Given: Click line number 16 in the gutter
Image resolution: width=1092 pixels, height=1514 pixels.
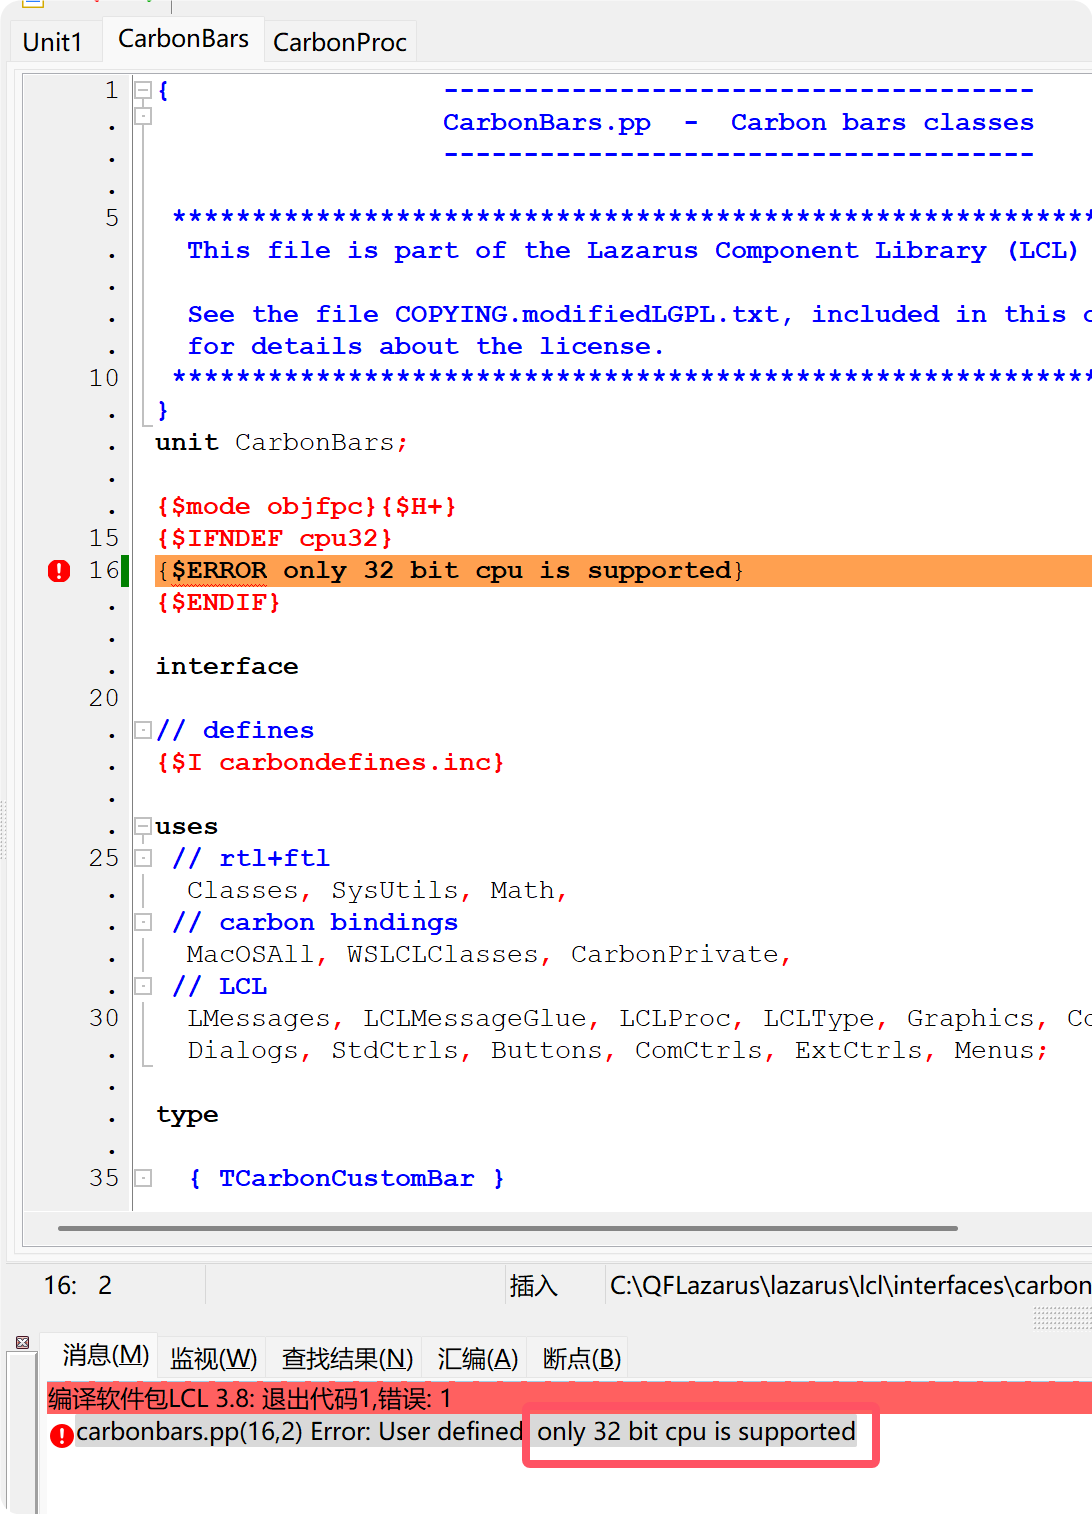Looking at the screenshot, I should coord(104,570).
